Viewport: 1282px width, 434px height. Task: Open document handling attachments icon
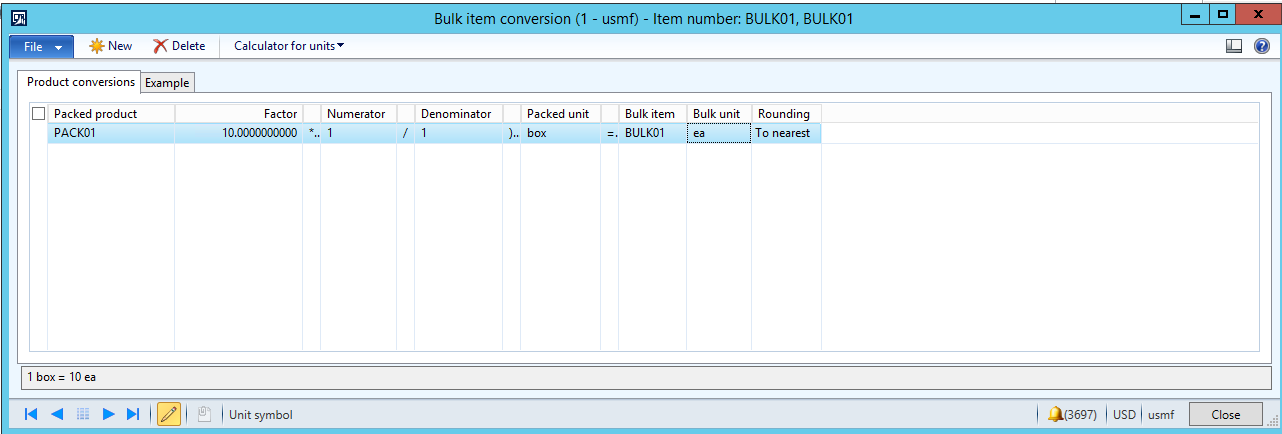tap(203, 414)
